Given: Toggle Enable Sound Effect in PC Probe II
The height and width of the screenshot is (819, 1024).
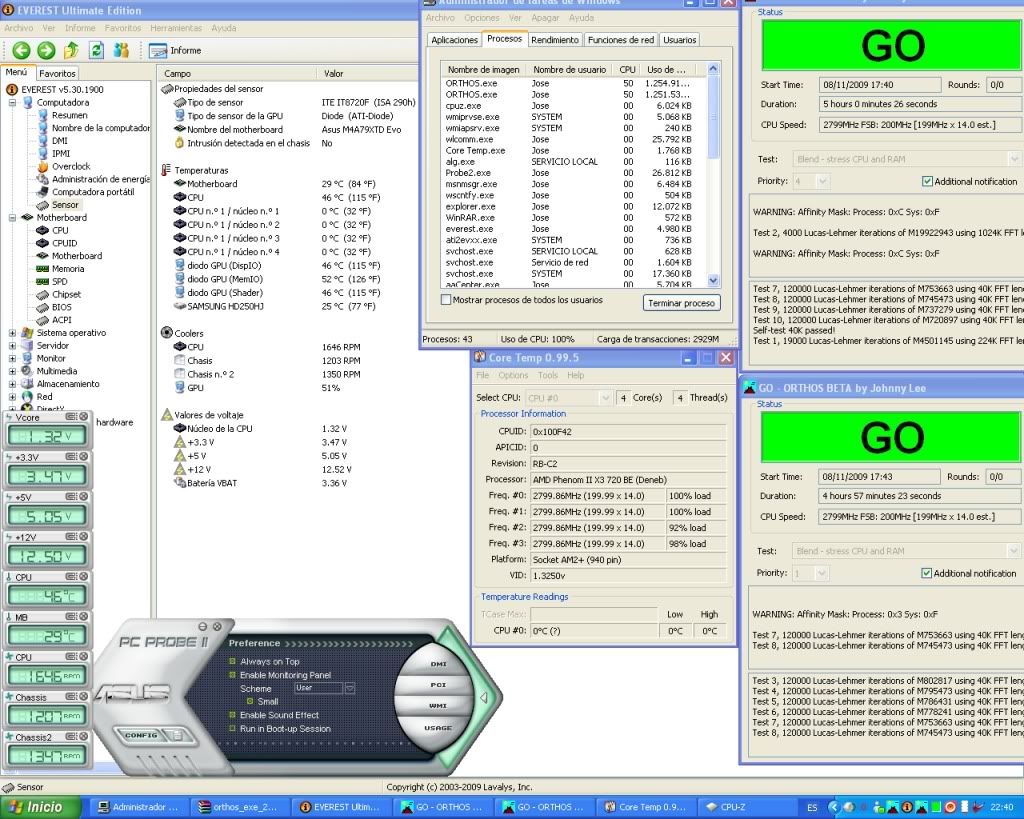Looking at the screenshot, I should coord(232,715).
